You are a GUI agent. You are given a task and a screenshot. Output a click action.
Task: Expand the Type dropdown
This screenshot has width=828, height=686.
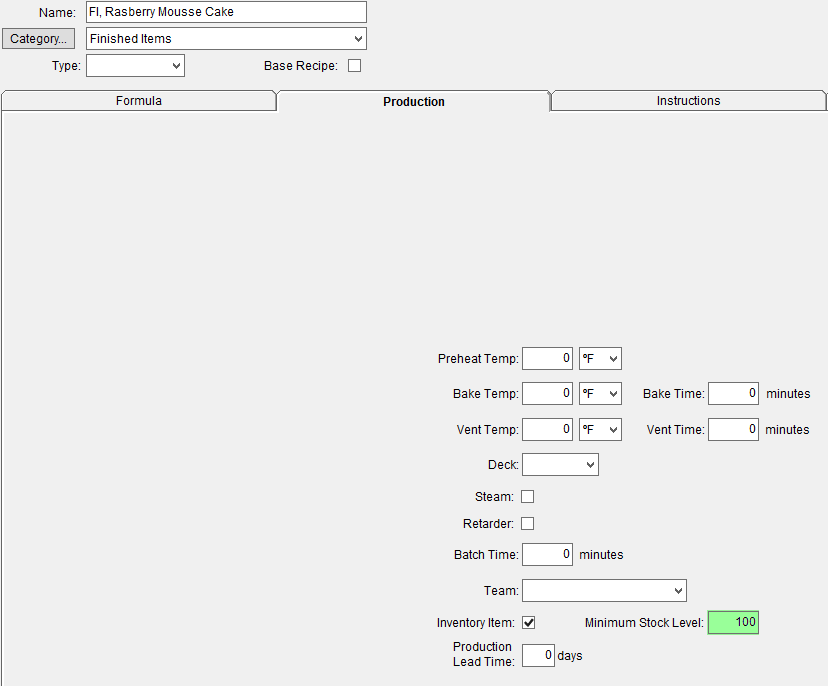pos(135,66)
